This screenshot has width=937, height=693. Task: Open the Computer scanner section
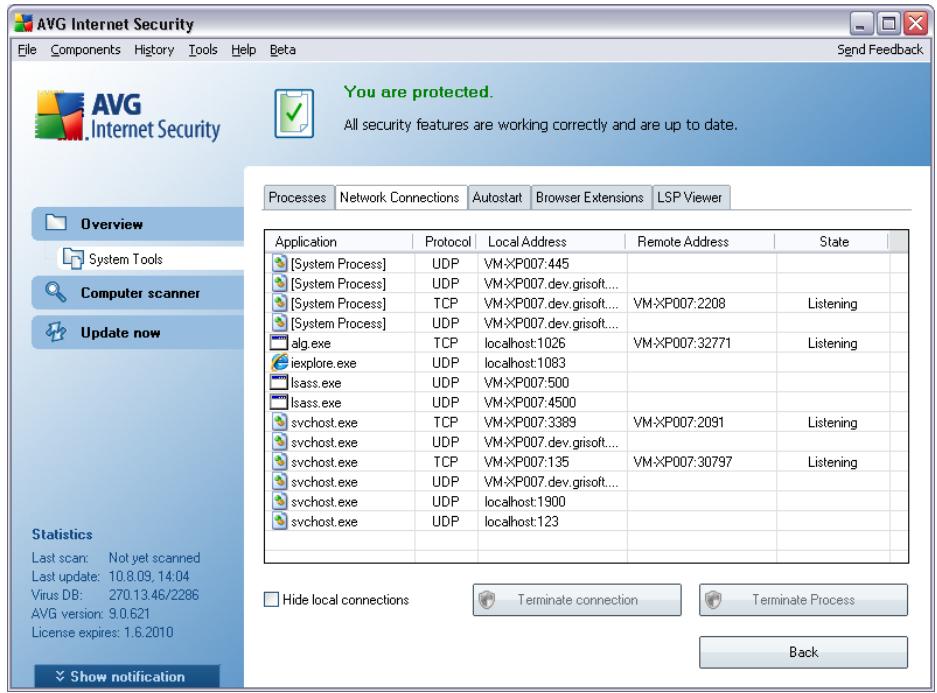coord(138,293)
